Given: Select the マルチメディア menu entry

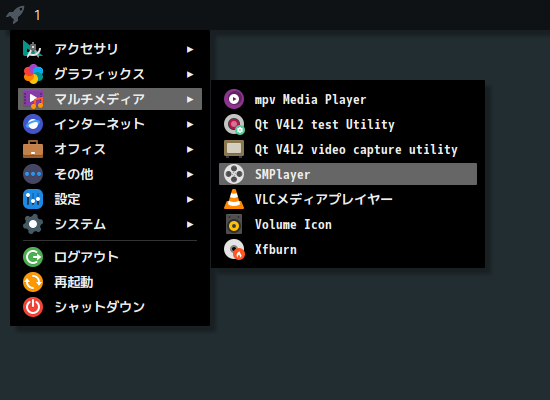Looking at the screenshot, I should click(110, 99).
